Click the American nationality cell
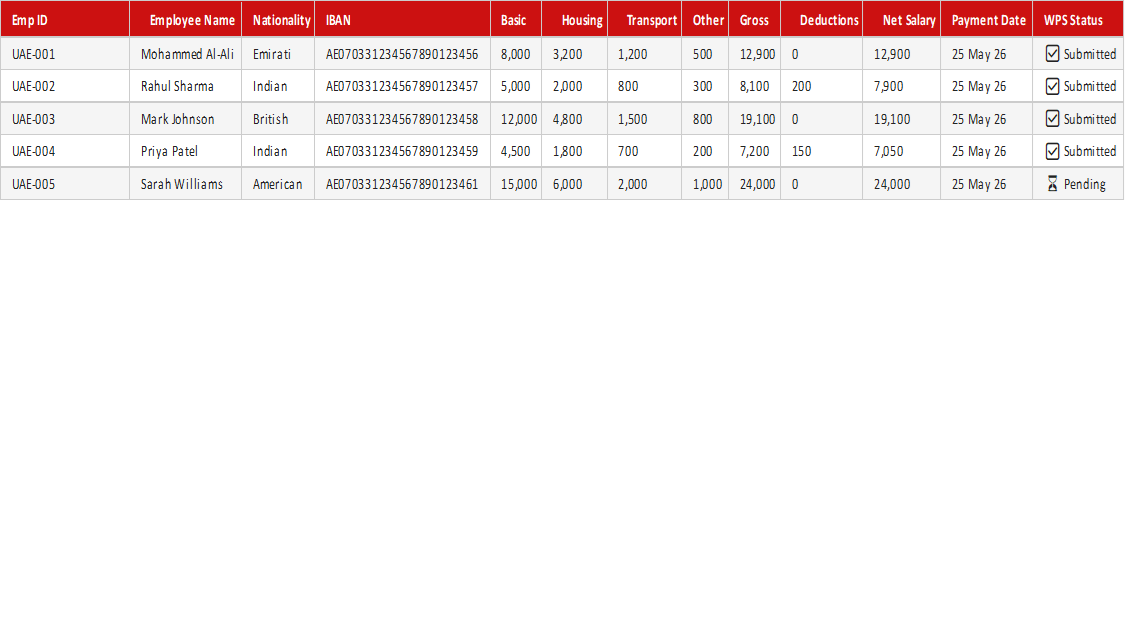 pos(278,184)
